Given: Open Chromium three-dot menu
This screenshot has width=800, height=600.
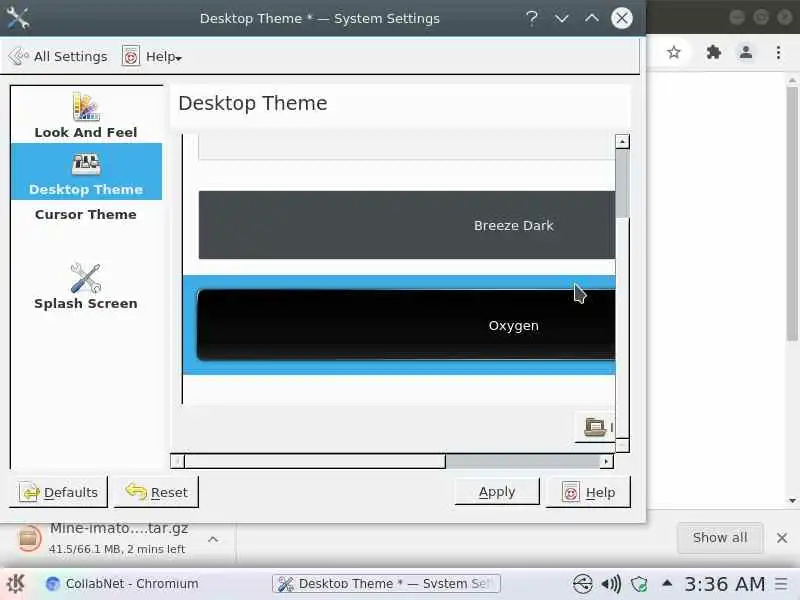Looking at the screenshot, I should [x=778, y=52].
